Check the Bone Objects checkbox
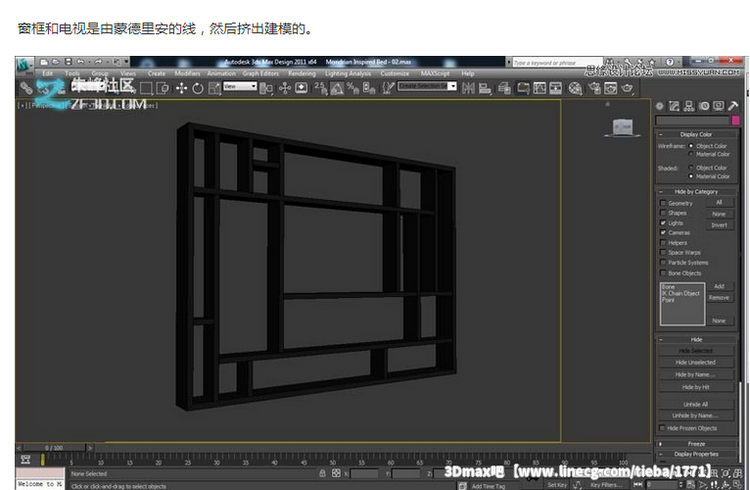The image size is (750, 490). tap(663, 273)
